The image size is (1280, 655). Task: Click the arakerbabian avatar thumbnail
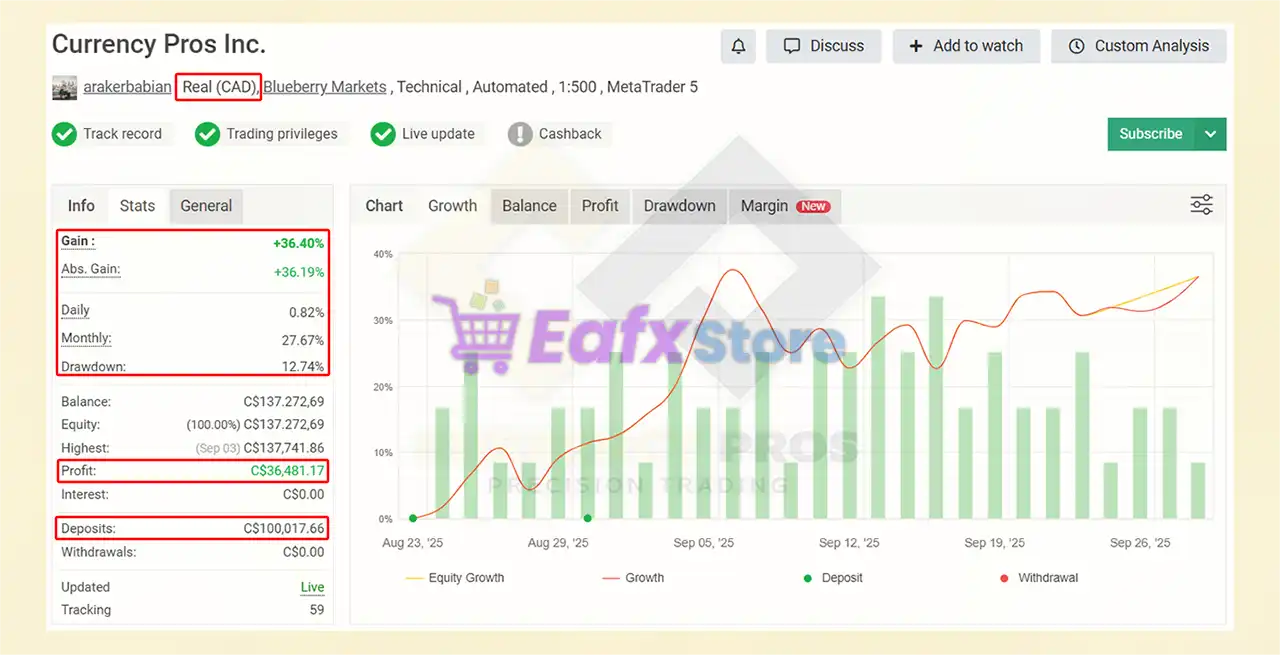tap(64, 88)
